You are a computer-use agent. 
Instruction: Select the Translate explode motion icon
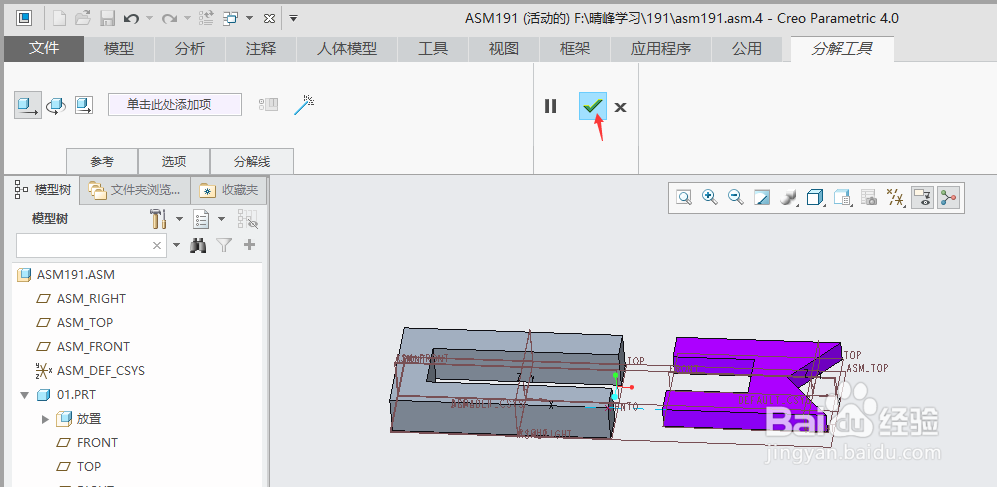[x=28, y=105]
